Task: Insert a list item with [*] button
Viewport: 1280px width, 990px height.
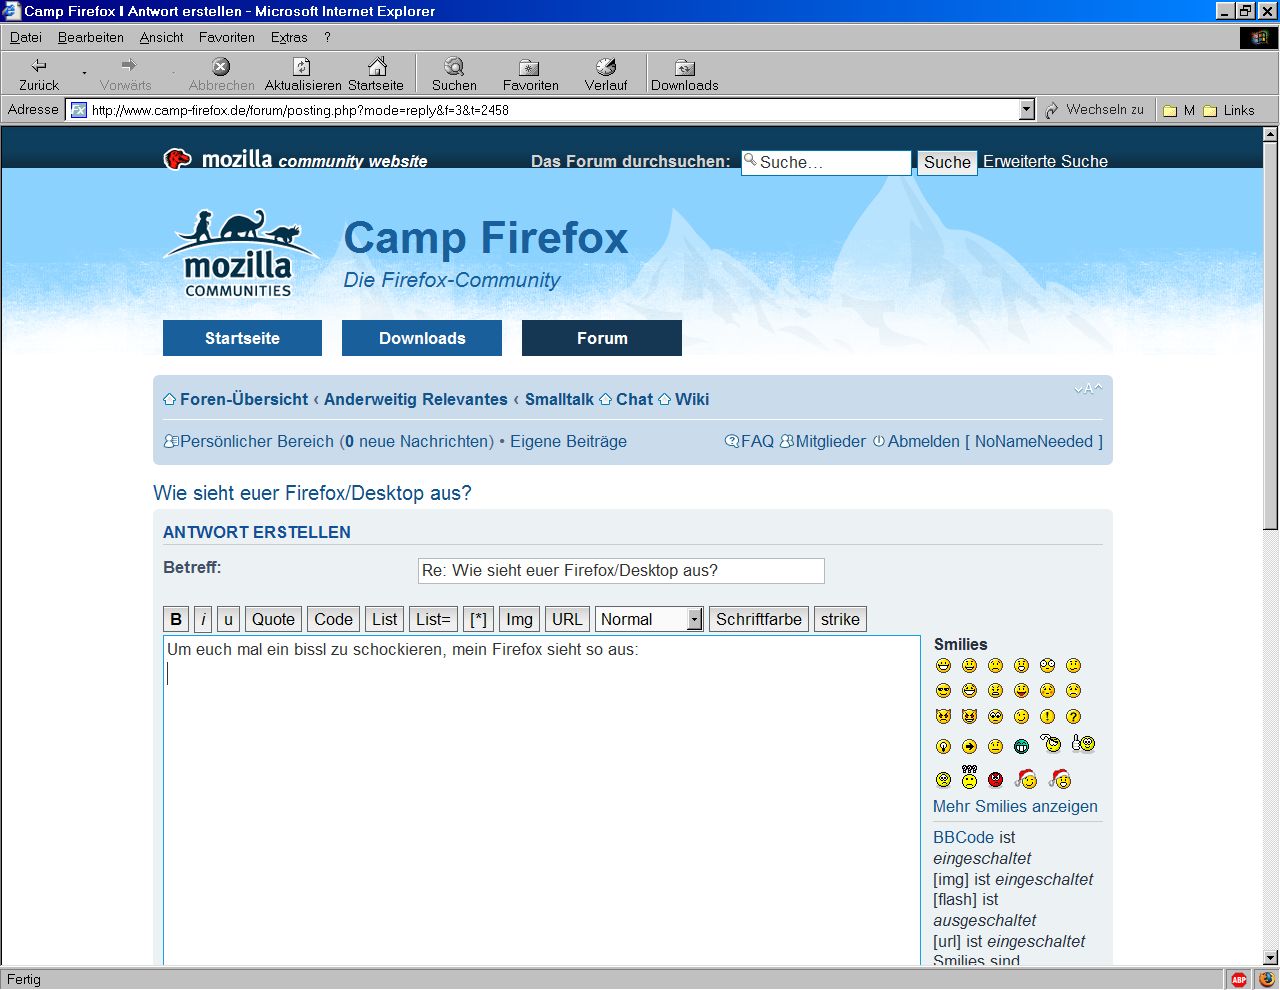Action: (478, 619)
